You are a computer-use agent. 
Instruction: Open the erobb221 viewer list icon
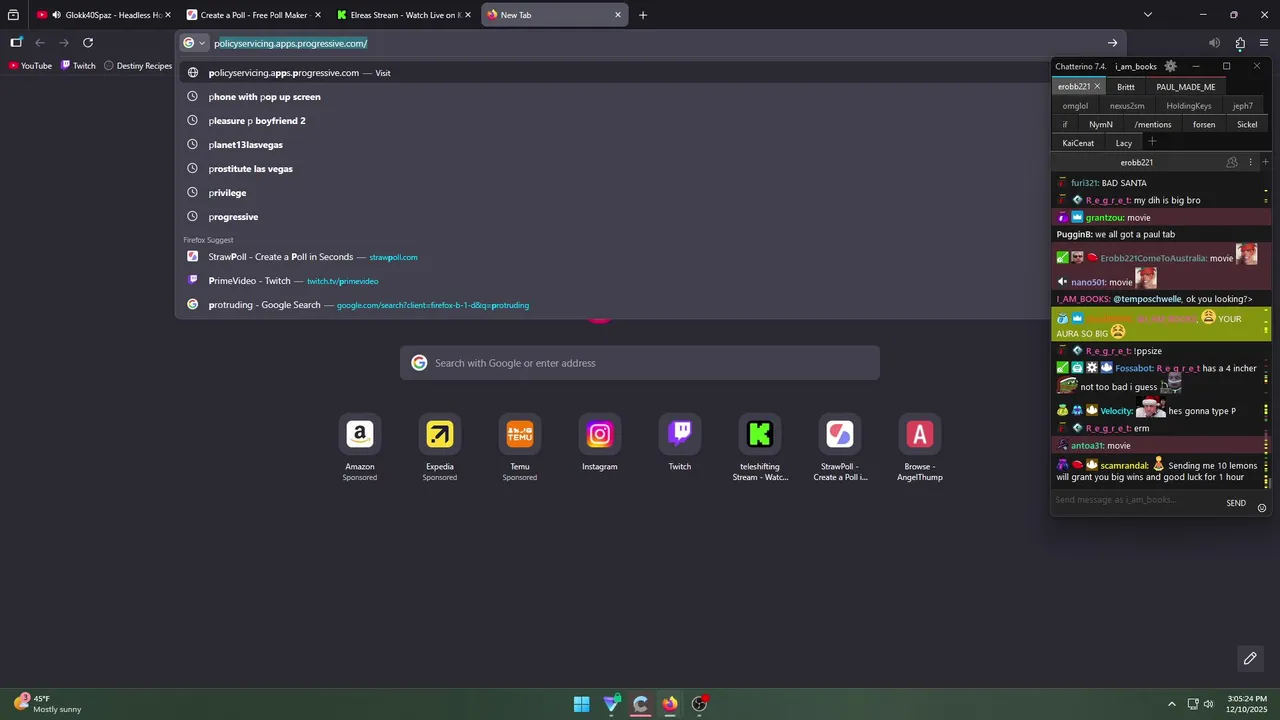coord(1232,162)
